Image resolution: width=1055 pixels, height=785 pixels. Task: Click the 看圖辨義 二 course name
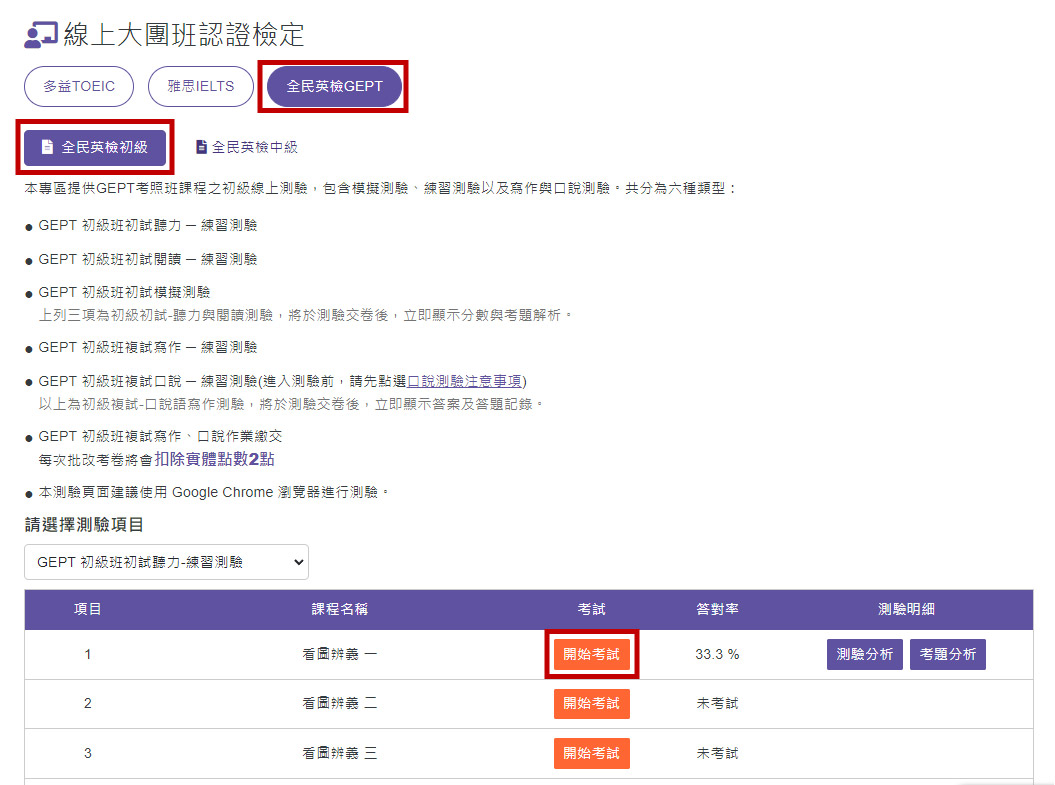[340, 704]
